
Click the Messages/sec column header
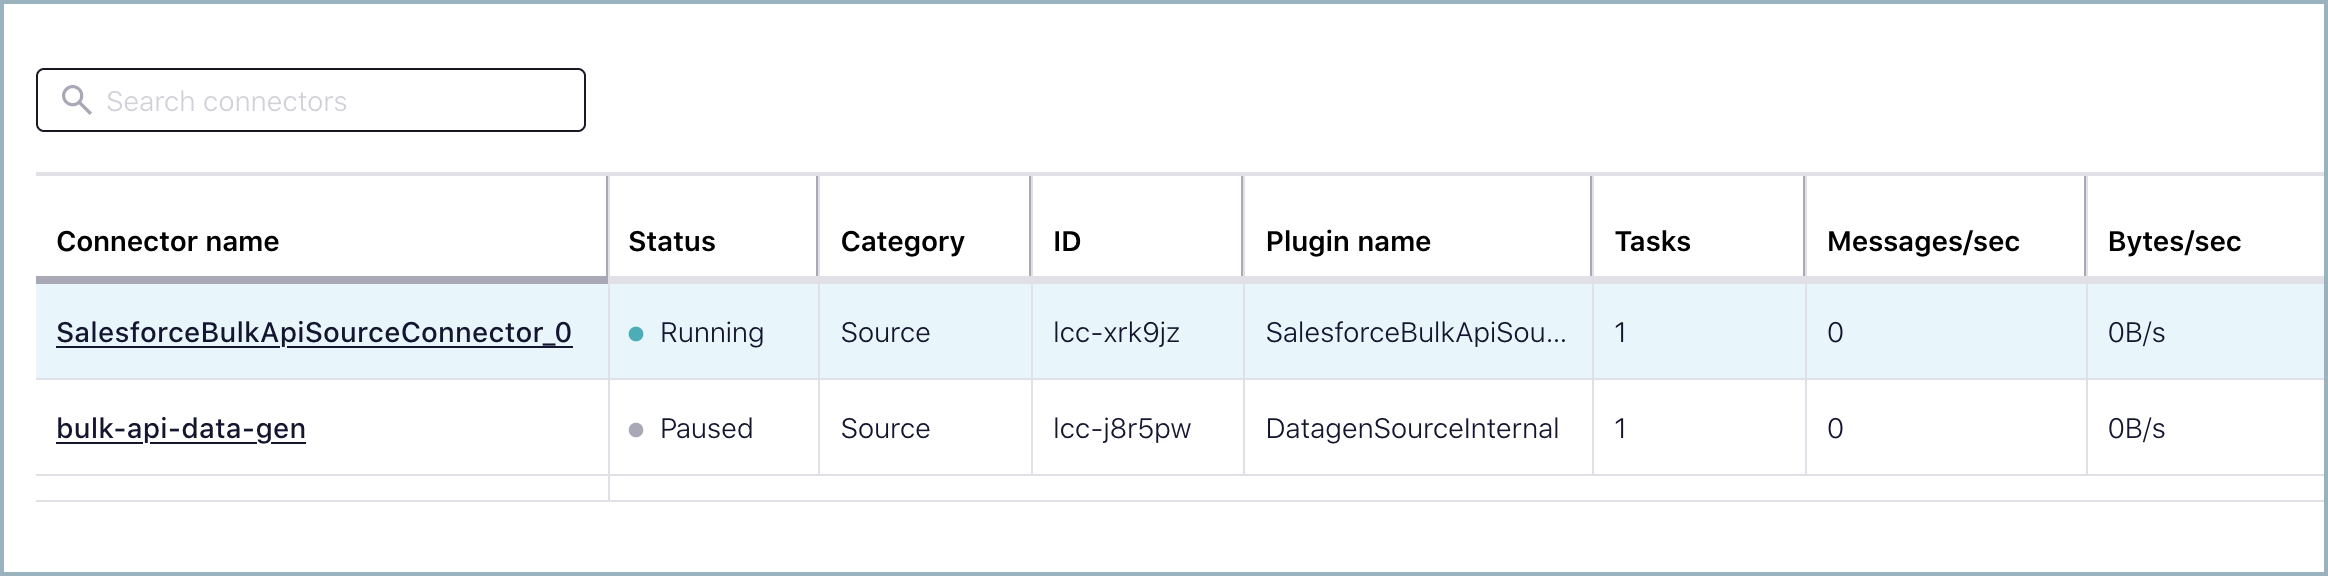[1922, 241]
